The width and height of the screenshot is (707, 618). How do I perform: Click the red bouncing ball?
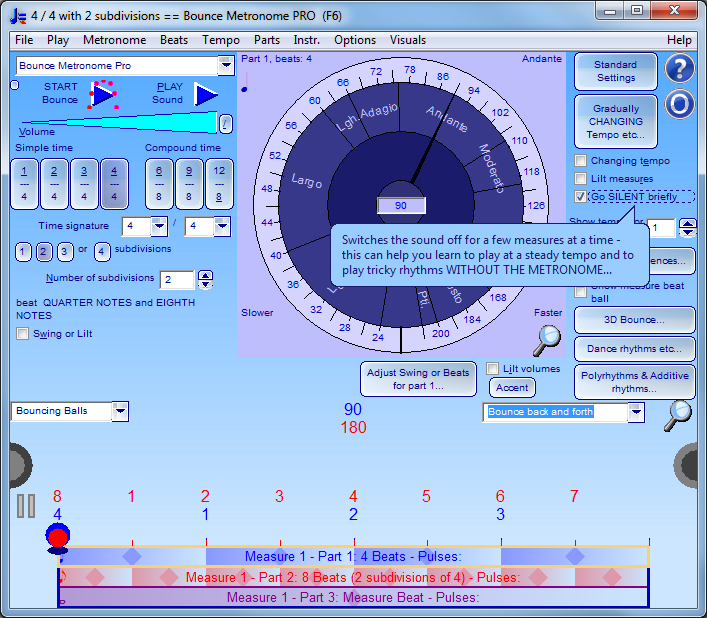pyautogui.click(x=58, y=536)
